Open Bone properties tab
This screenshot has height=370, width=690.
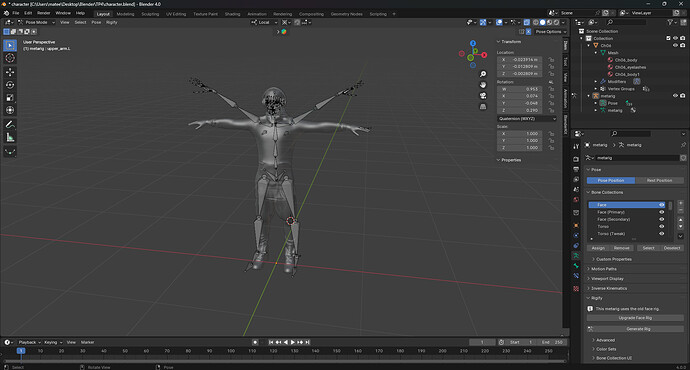coord(576,266)
